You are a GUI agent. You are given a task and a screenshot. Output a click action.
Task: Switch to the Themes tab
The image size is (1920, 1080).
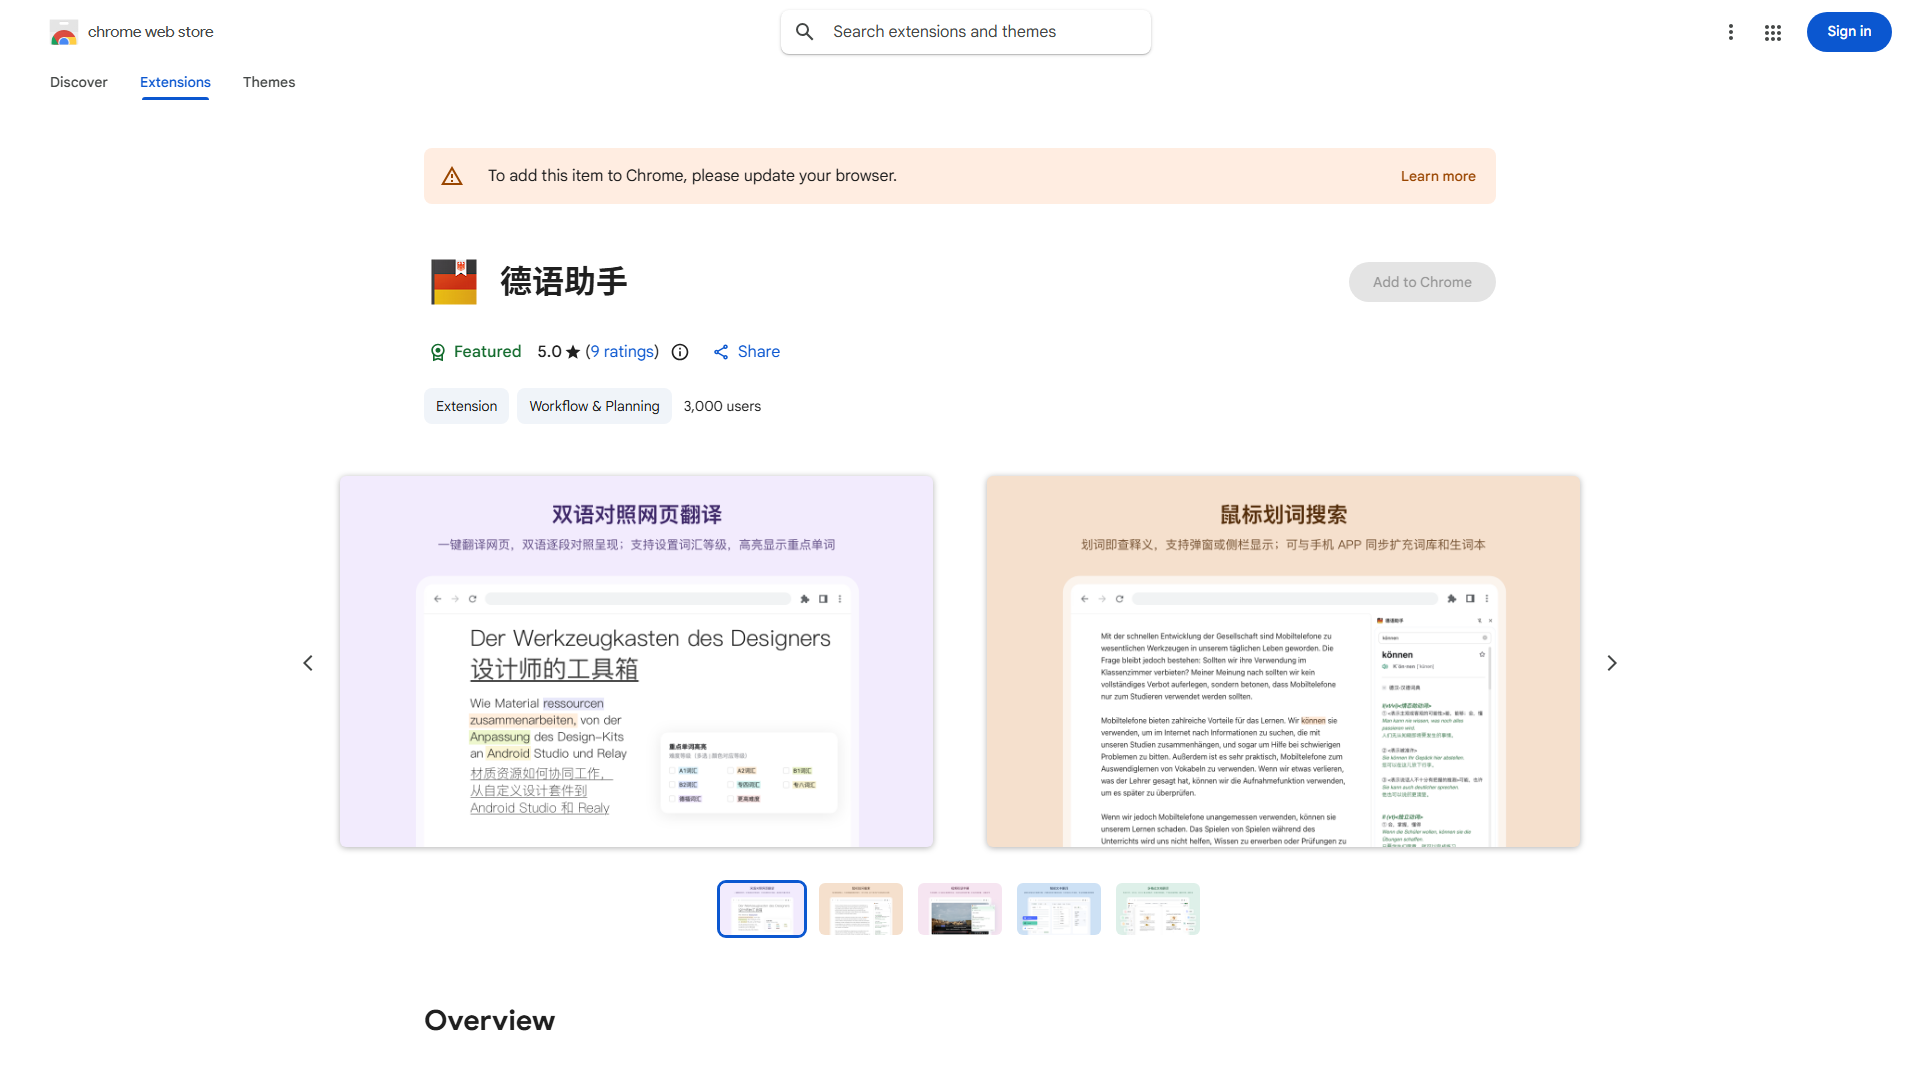click(268, 82)
